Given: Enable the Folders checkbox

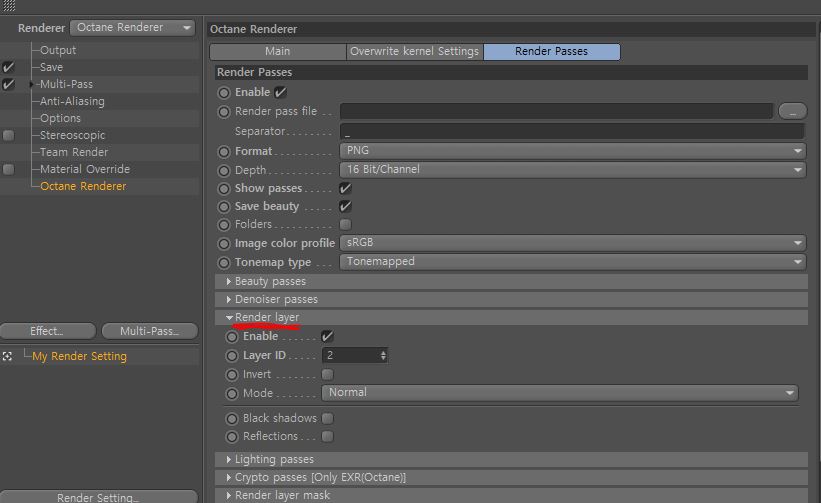Looking at the screenshot, I should click(x=345, y=225).
